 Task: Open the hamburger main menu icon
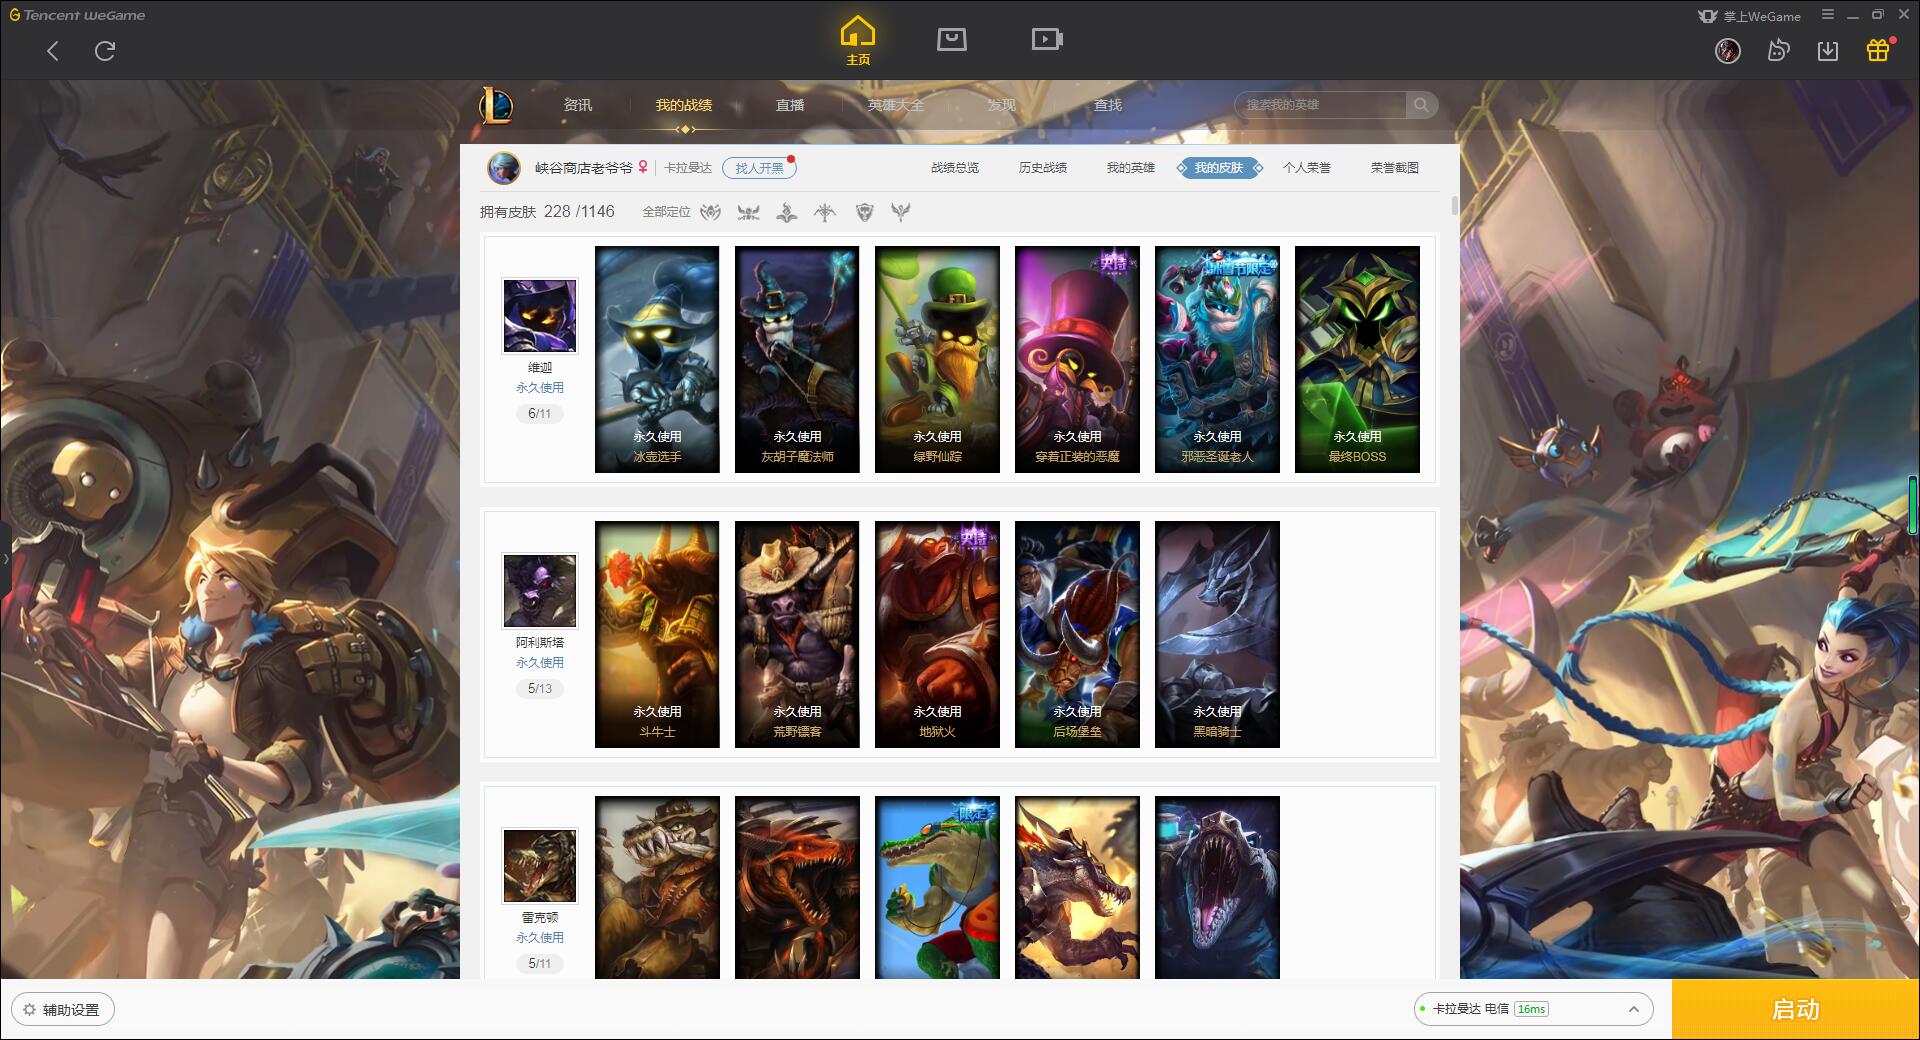[x=1828, y=15]
